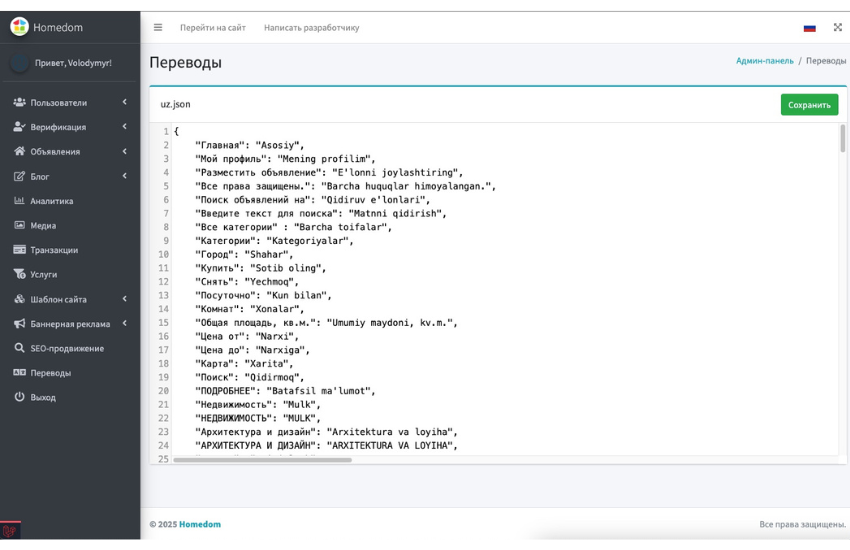
Task: Expand the Баннерная реклама submenu
Action: [124, 323]
